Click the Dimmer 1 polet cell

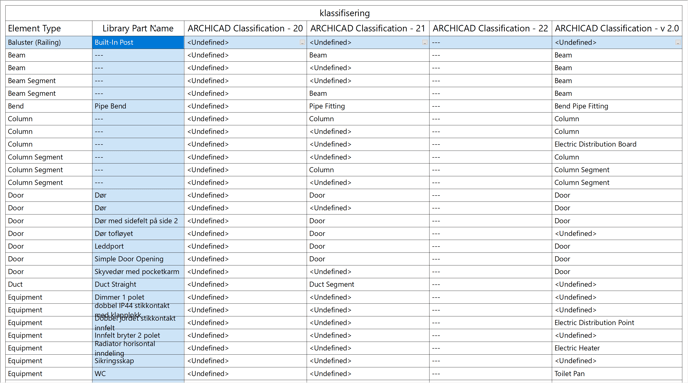138,297
